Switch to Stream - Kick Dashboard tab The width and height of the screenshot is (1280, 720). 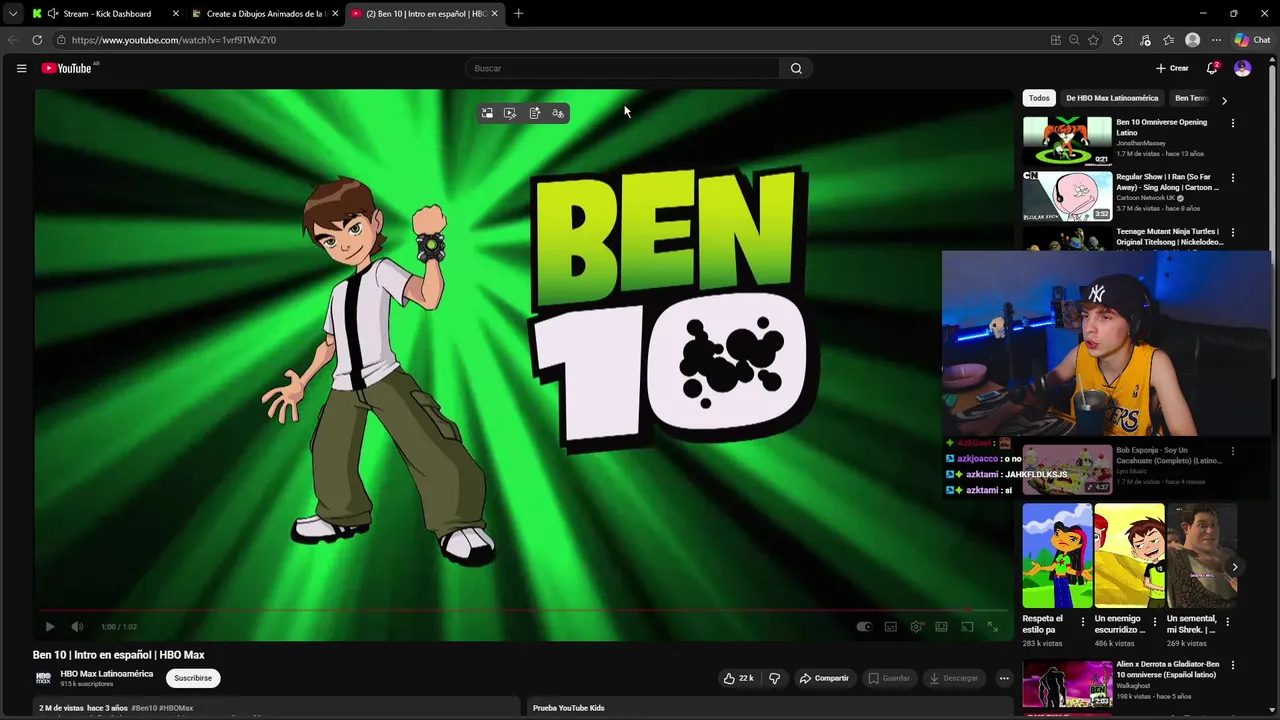click(107, 14)
